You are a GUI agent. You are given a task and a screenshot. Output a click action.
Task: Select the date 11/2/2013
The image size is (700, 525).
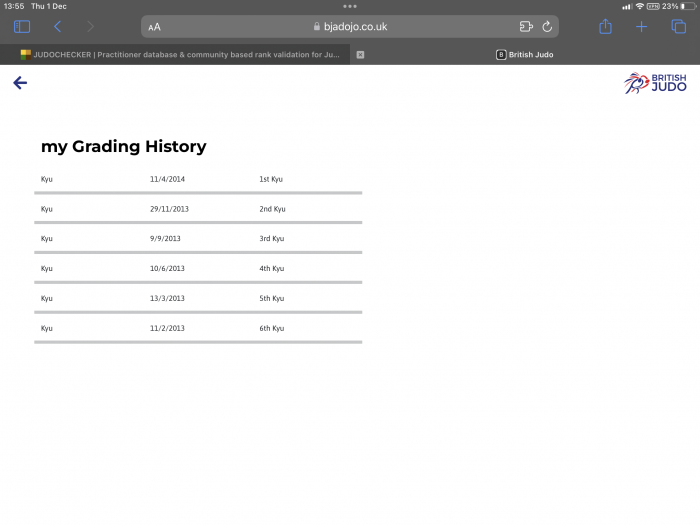167,328
